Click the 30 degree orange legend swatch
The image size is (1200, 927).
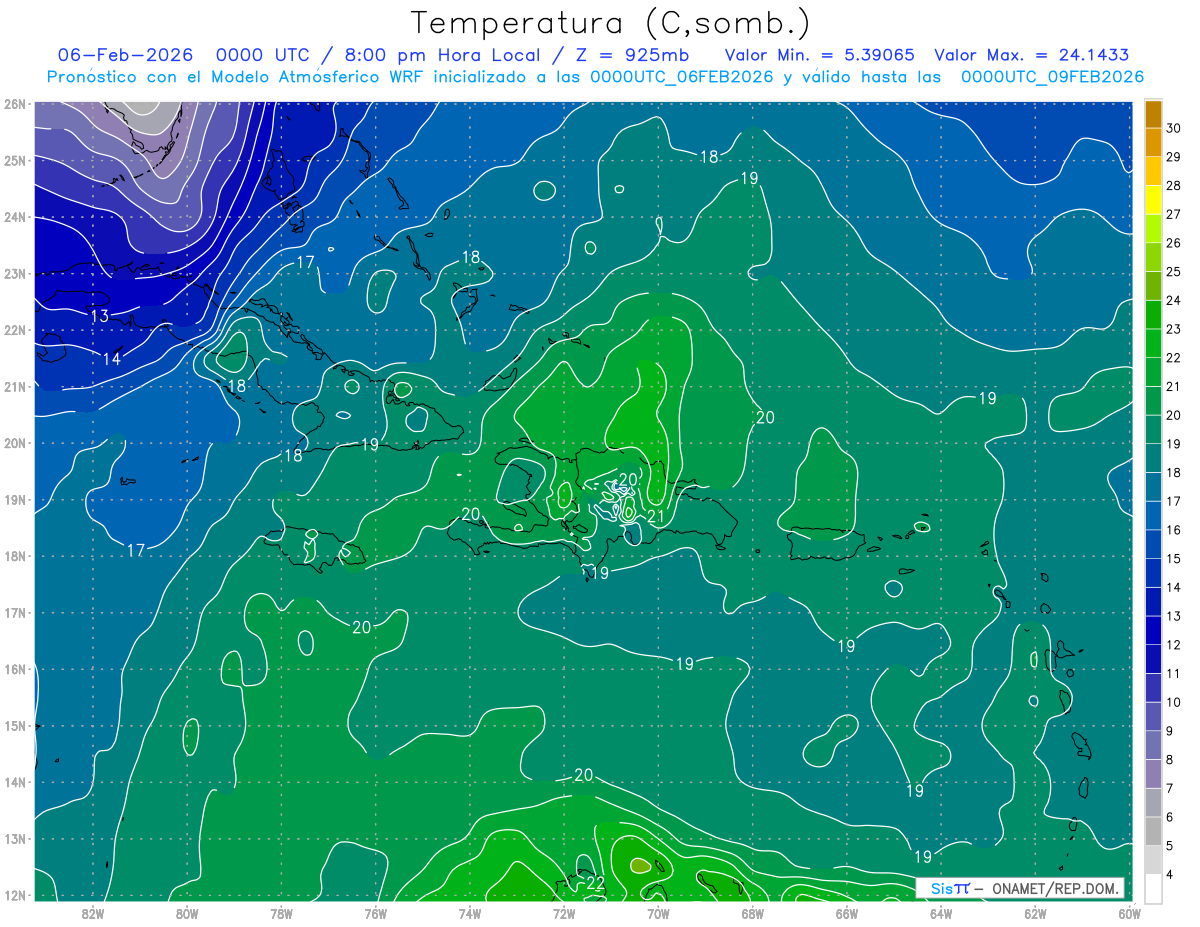pos(1153,114)
